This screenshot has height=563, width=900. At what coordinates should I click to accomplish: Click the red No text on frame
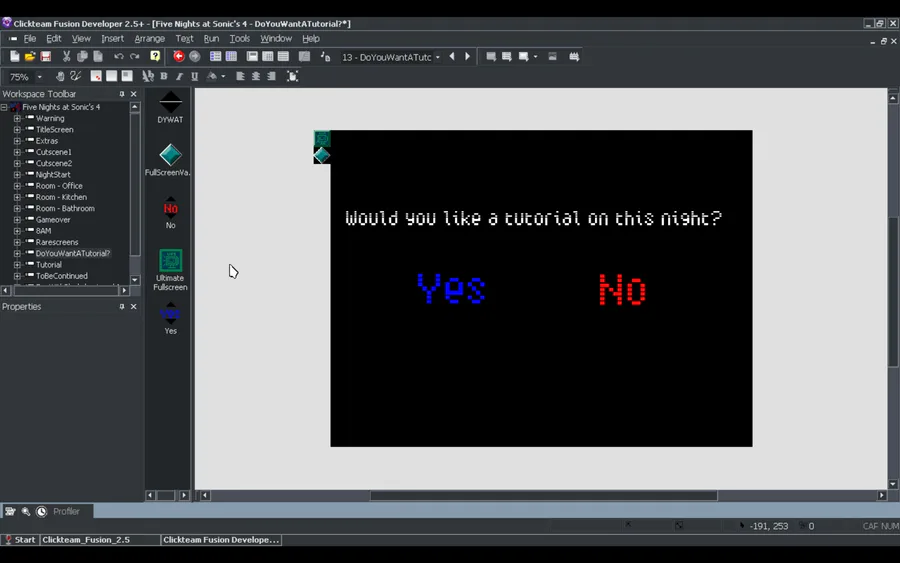pos(623,289)
